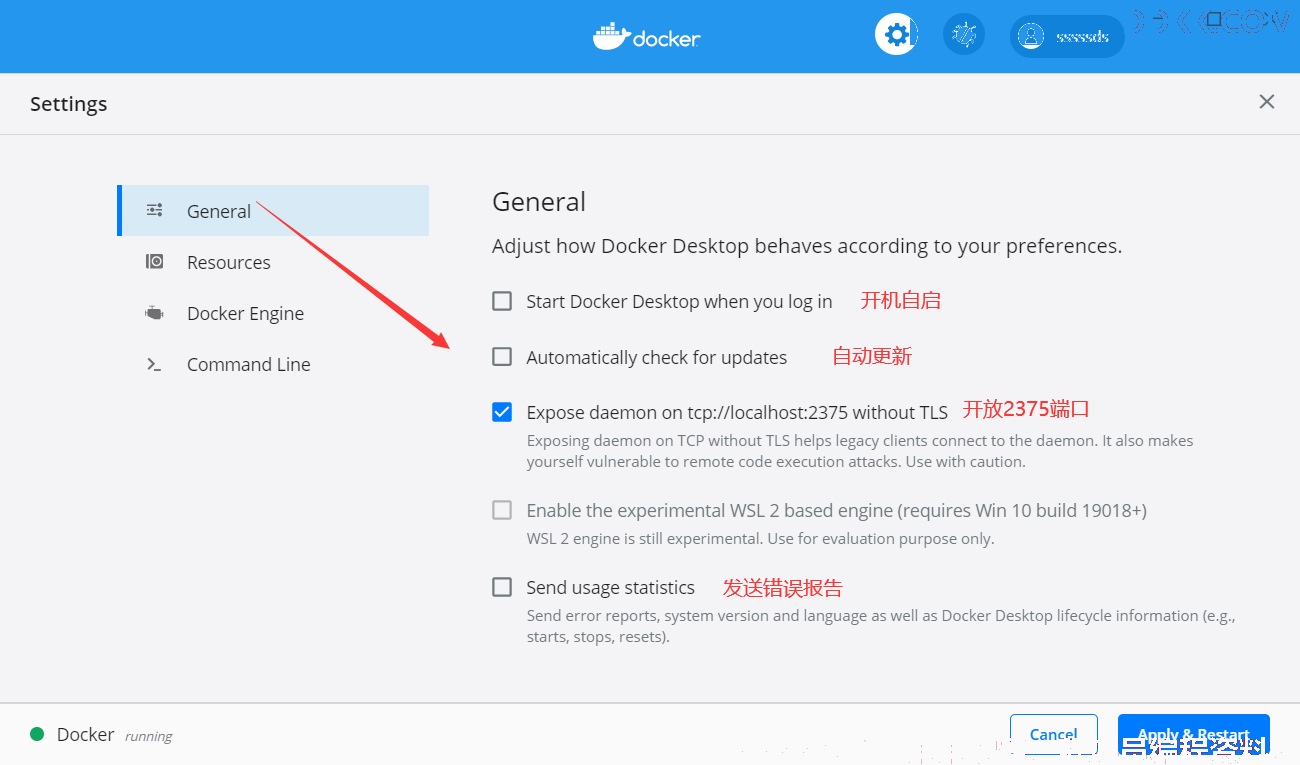Click 'Adjust how Docker Desktop behaves' description

[x=807, y=246]
